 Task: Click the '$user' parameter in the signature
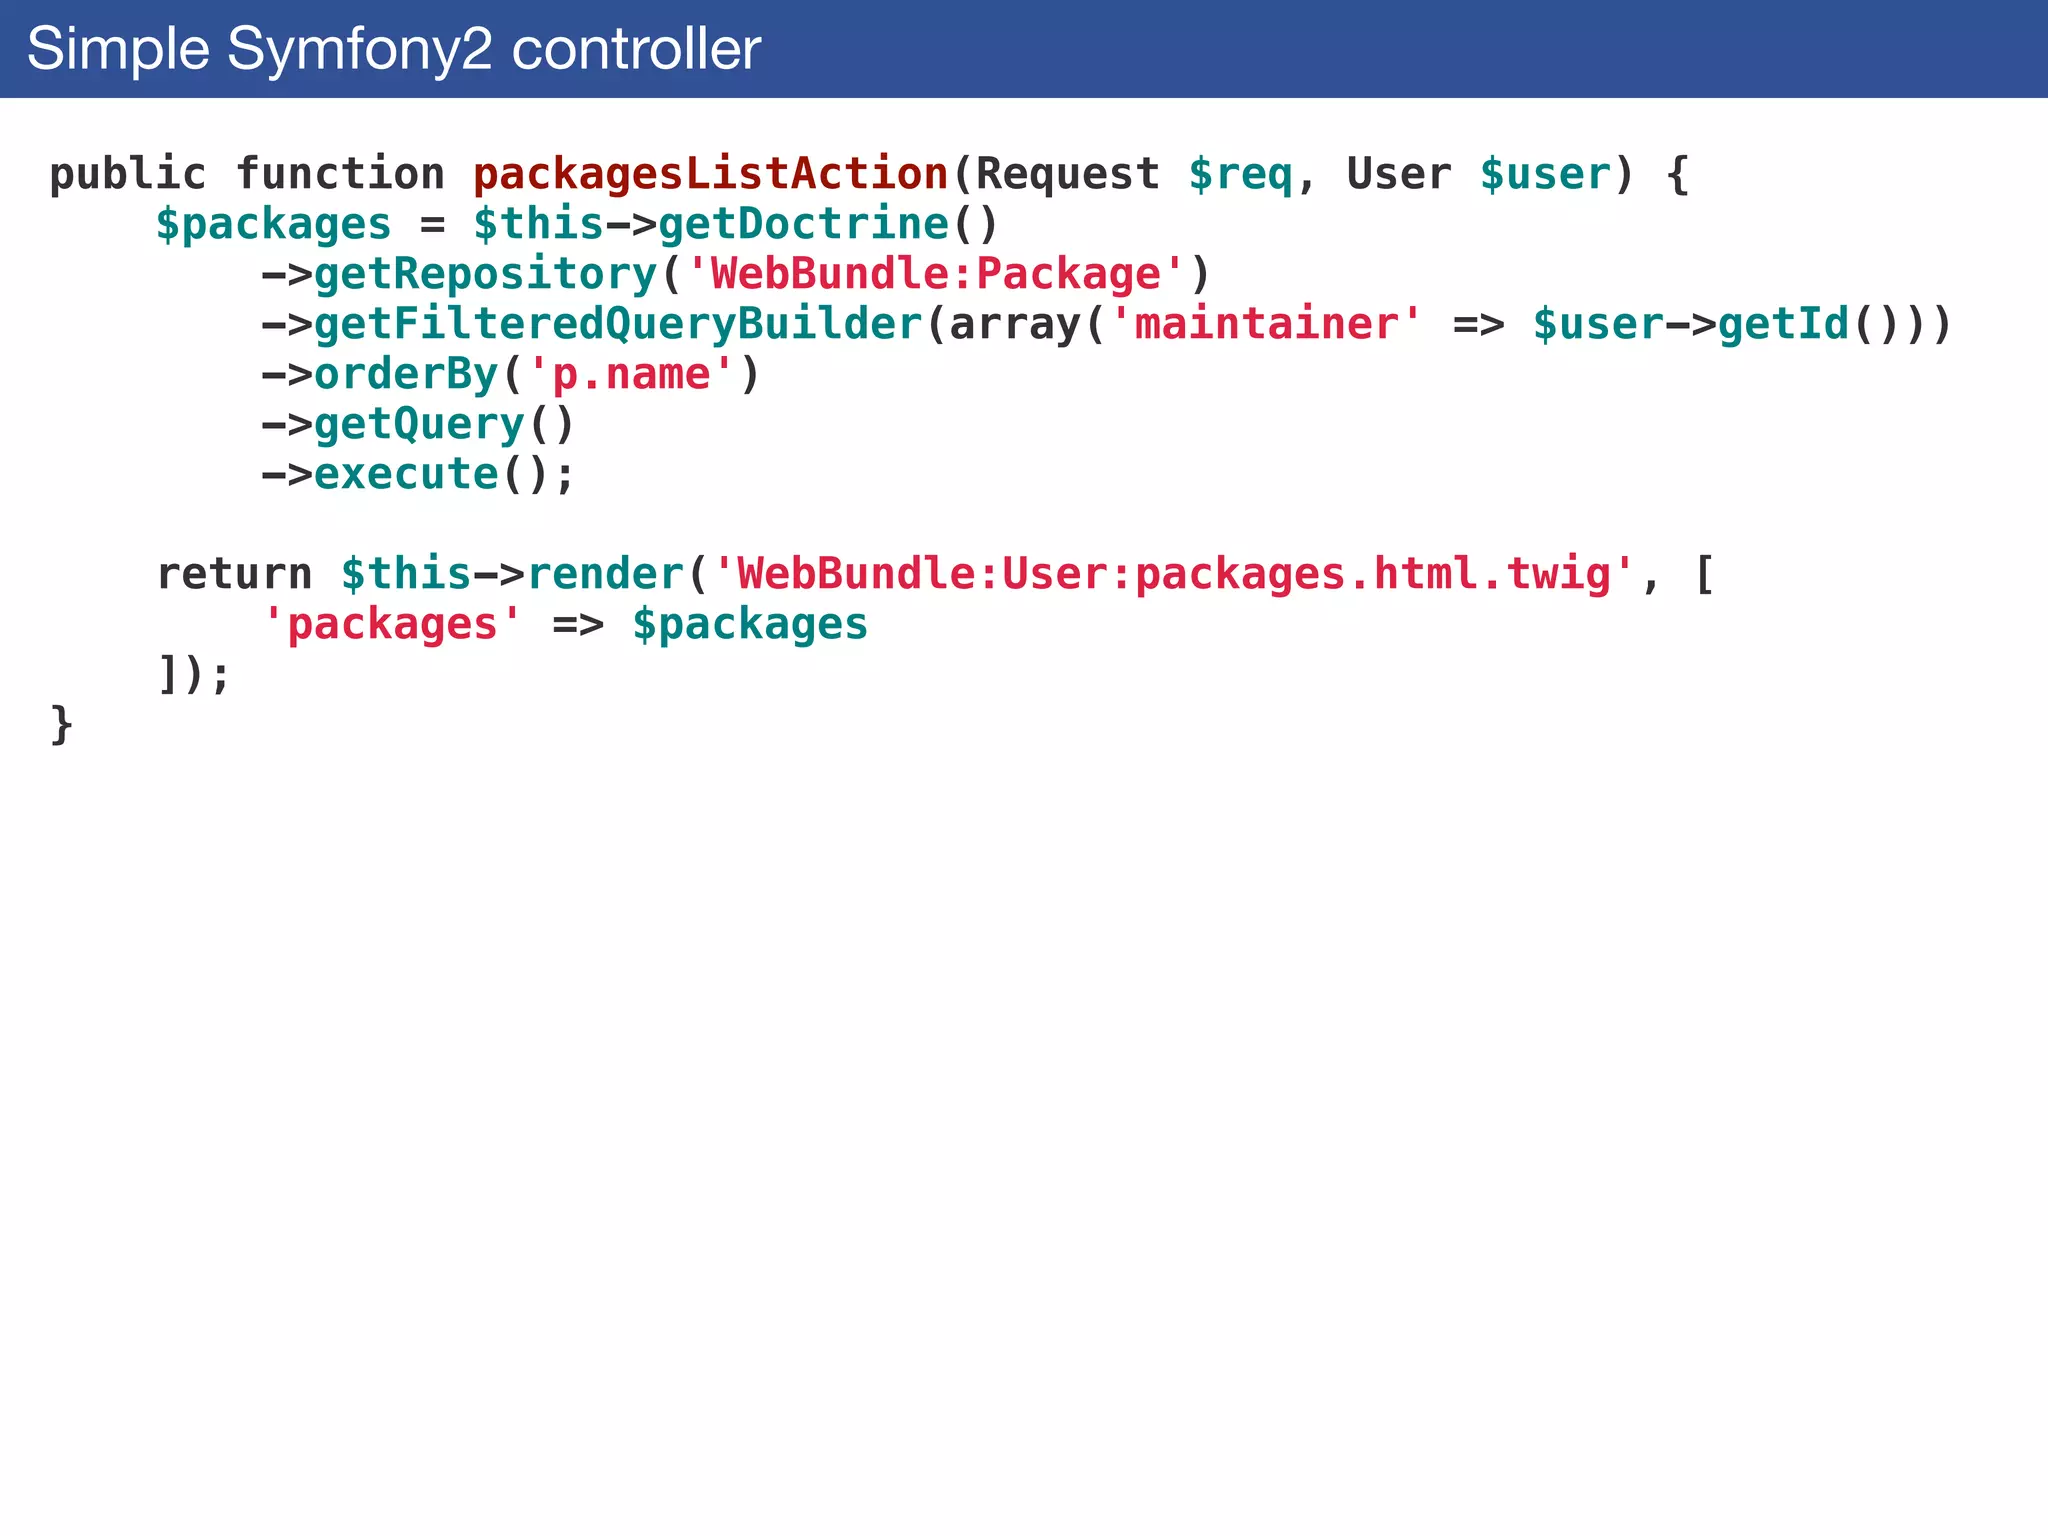(x=1546, y=174)
